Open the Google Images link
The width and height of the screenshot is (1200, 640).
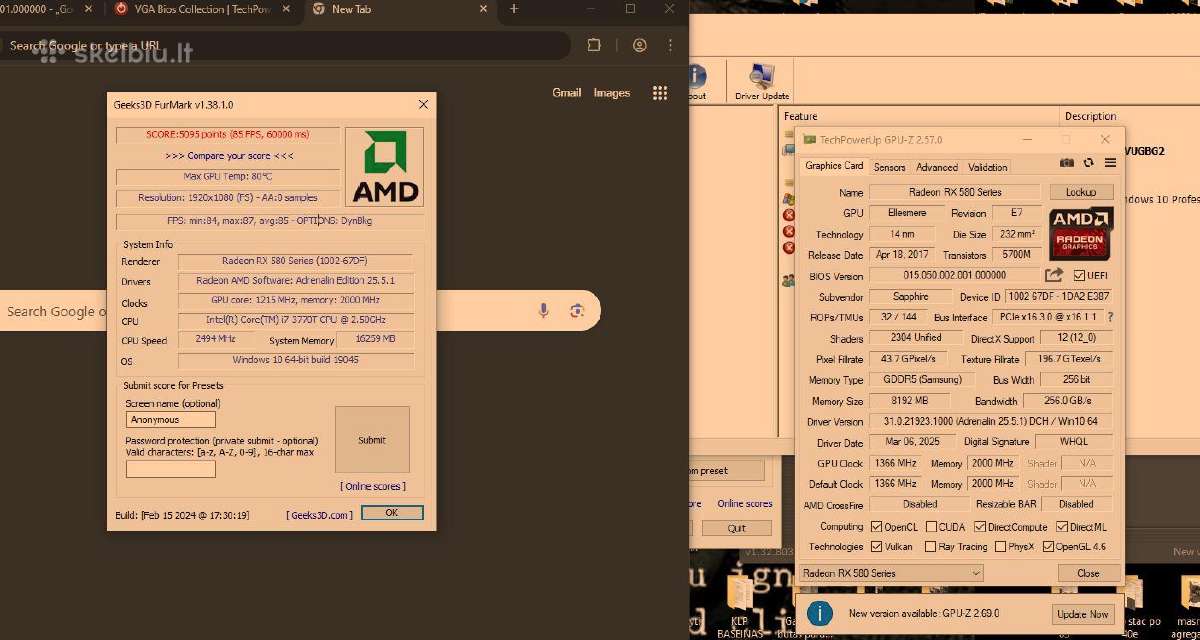pyautogui.click(x=612, y=93)
